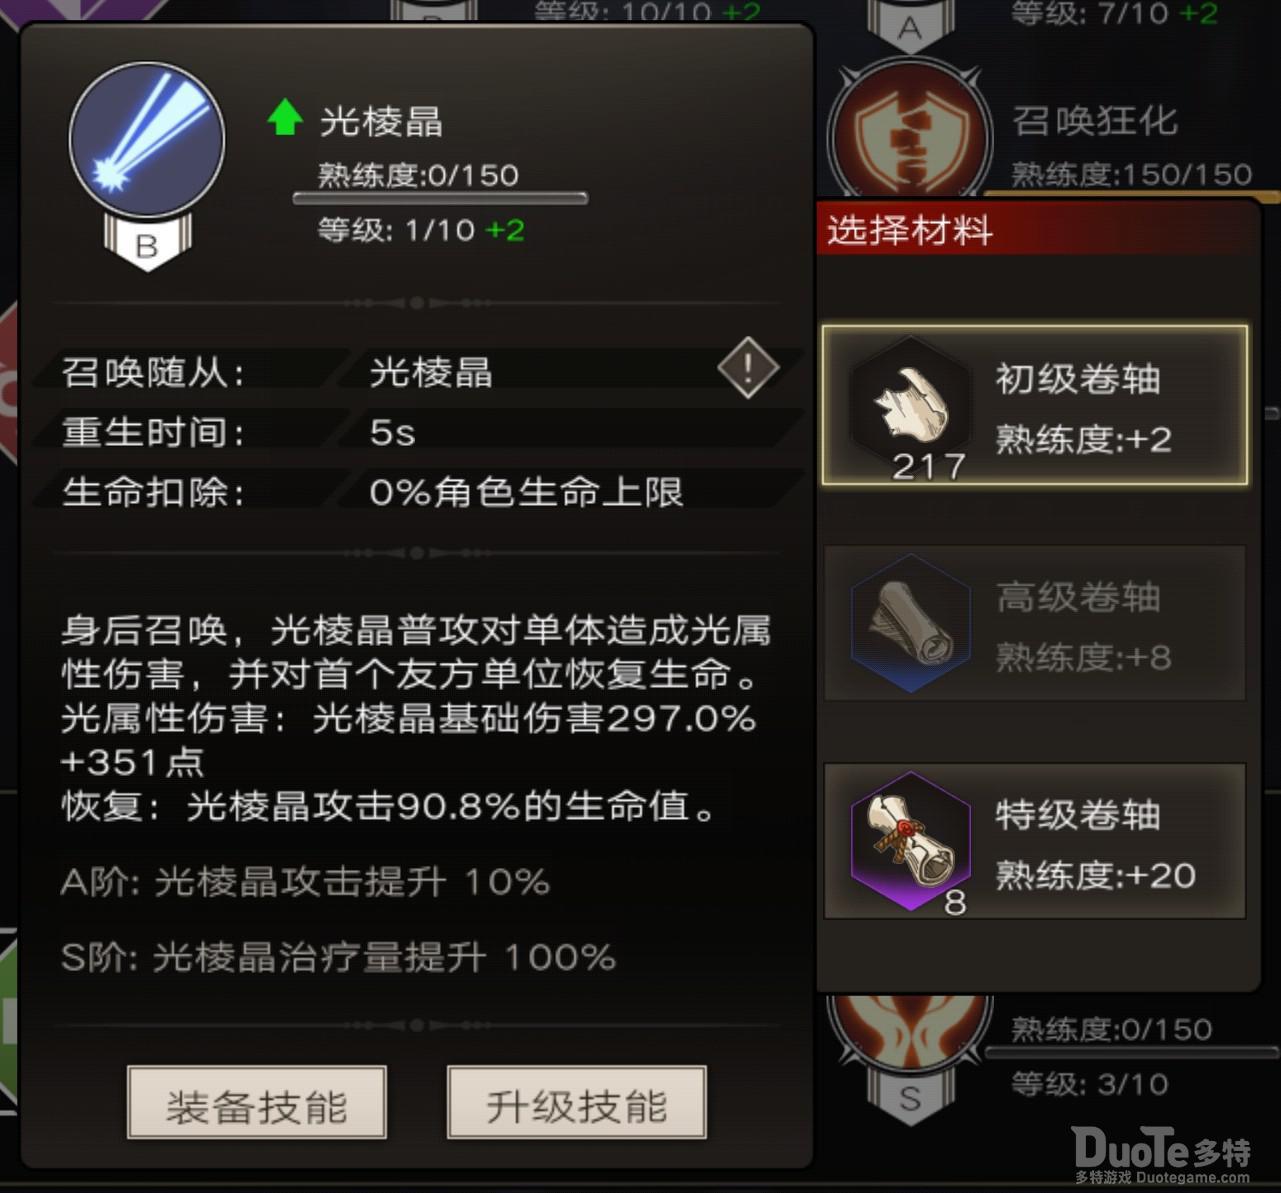
Task: Choose 特级卷轴 material with proficiency +20
Action: click(1035, 841)
